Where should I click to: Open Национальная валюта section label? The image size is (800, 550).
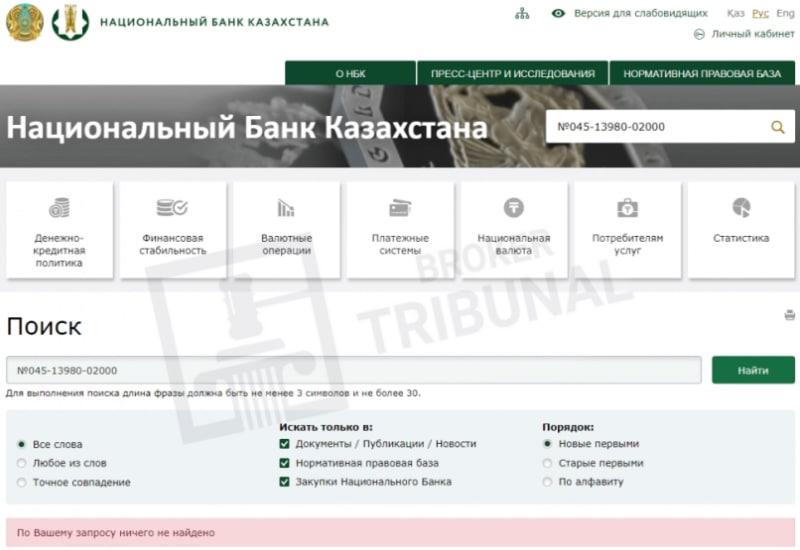pos(514,244)
